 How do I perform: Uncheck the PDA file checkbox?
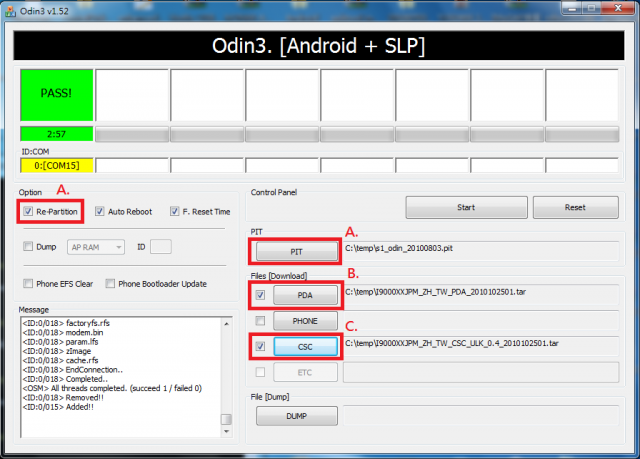[260, 295]
